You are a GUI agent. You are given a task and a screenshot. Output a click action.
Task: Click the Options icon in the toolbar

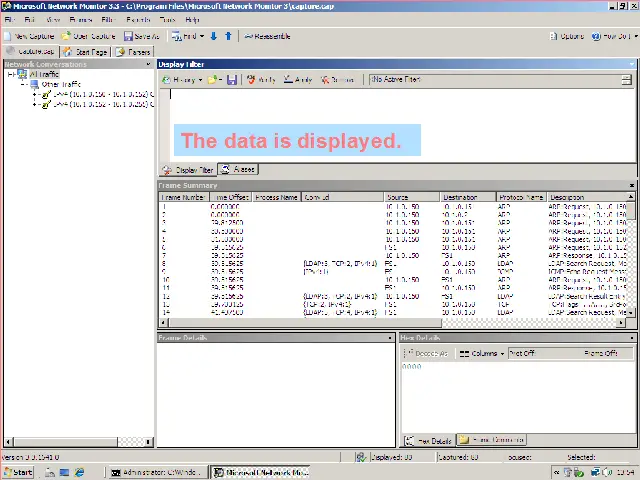click(x=553, y=36)
